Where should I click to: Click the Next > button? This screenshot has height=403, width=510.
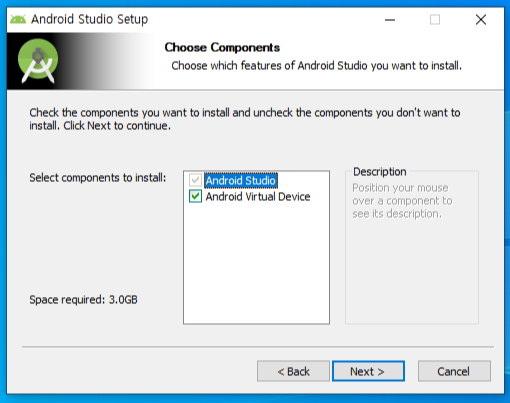click(x=368, y=371)
